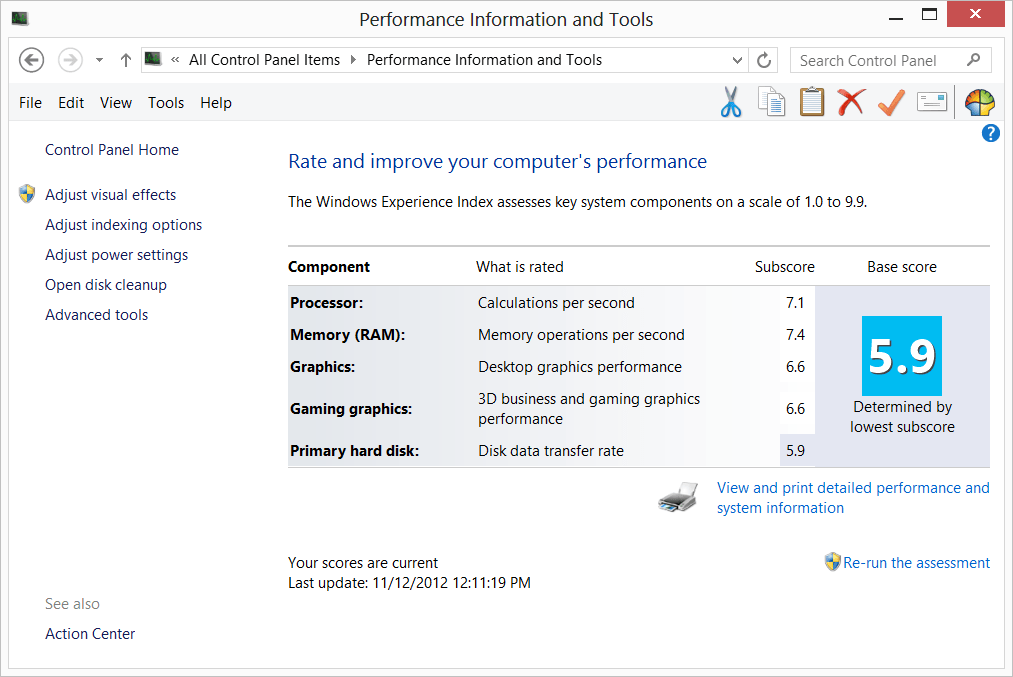Click the Primary hard disk subscore 5.9

(x=795, y=450)
